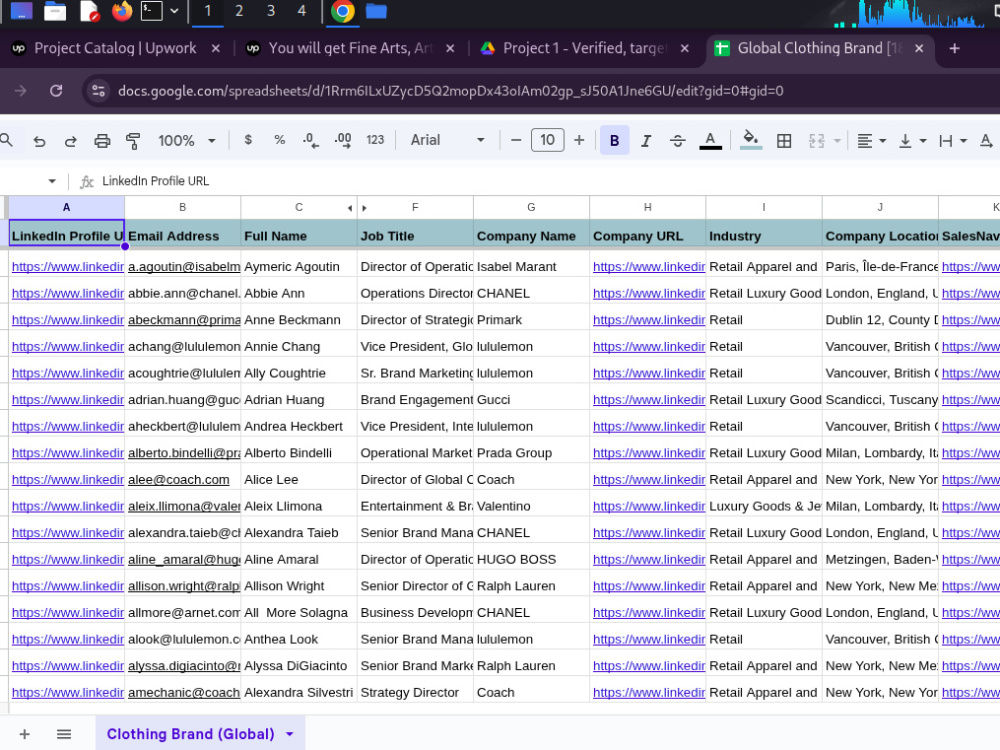Click the browser forward arrow

click(x=20, y=91)
